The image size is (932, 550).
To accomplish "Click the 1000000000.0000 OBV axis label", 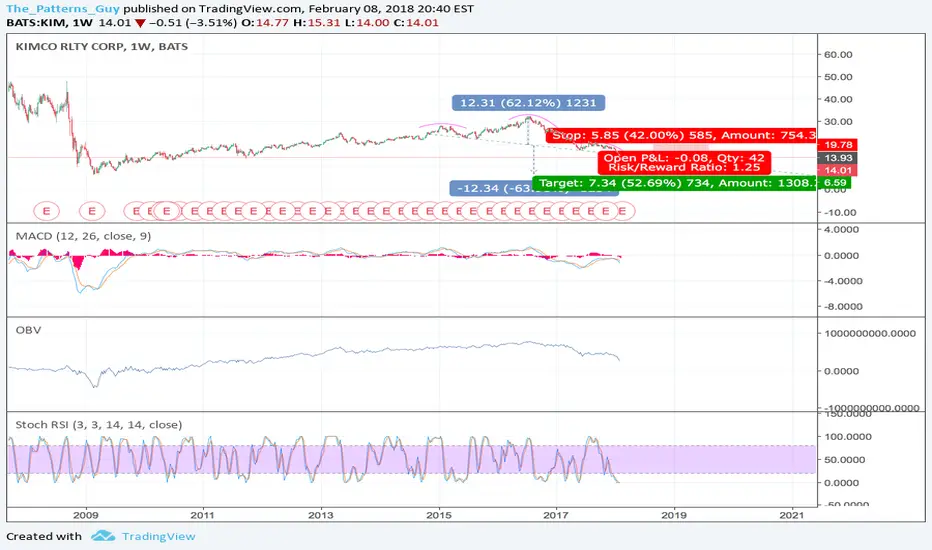I will click(870, 334).
